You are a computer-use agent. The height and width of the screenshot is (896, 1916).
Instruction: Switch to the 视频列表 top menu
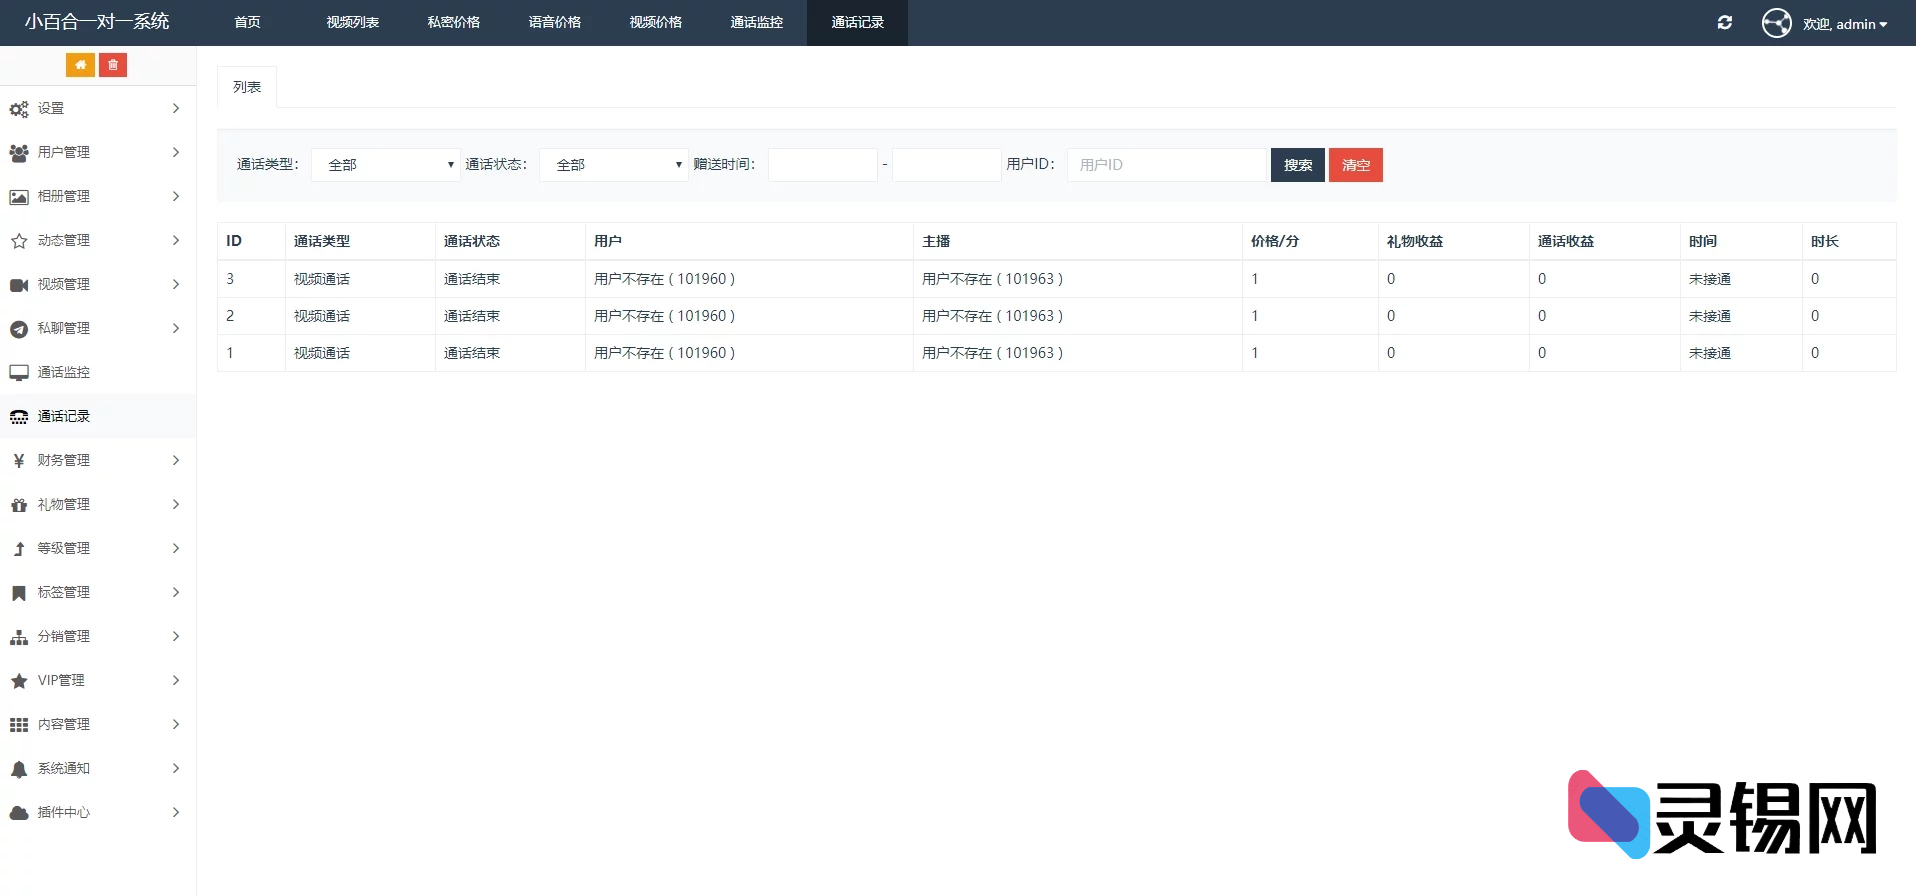coord(352,22)
